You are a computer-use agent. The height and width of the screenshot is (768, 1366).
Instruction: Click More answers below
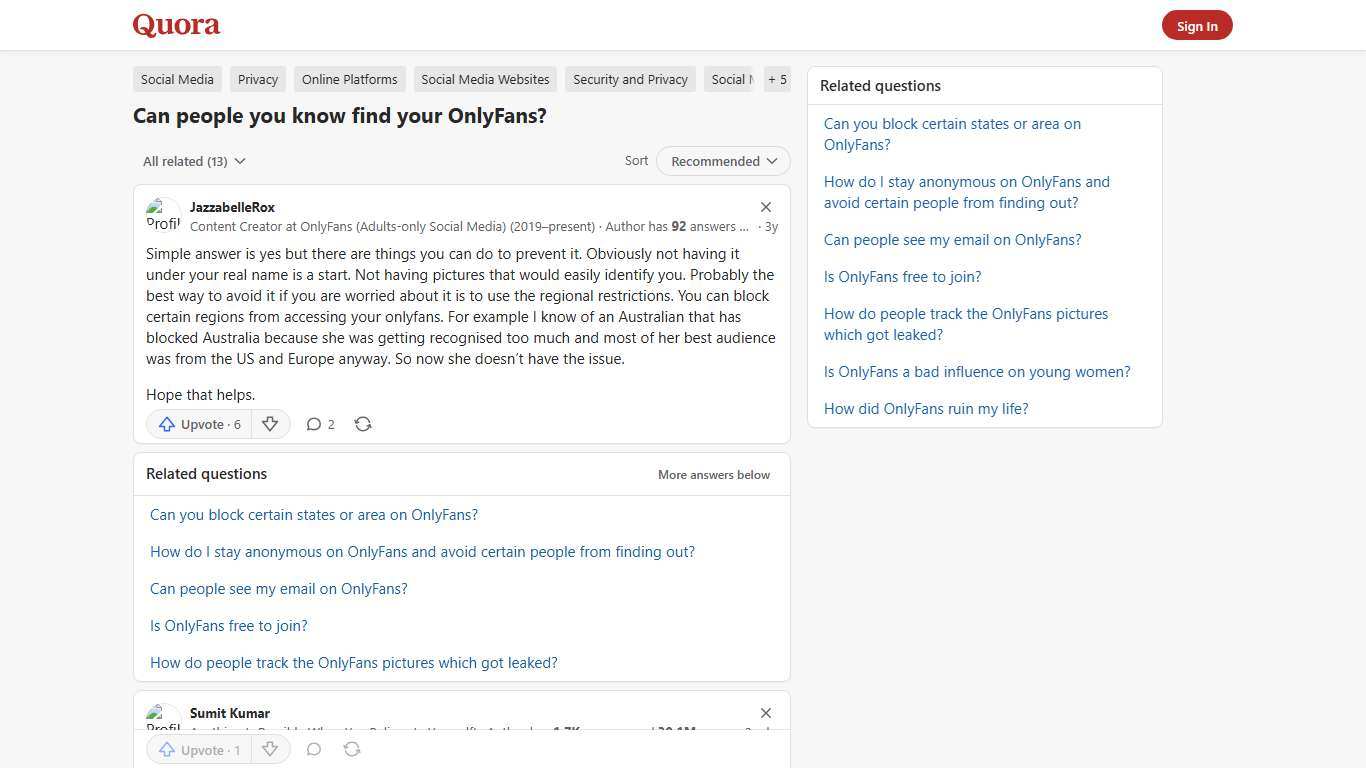pyautogui.click(x=713, y=474)
